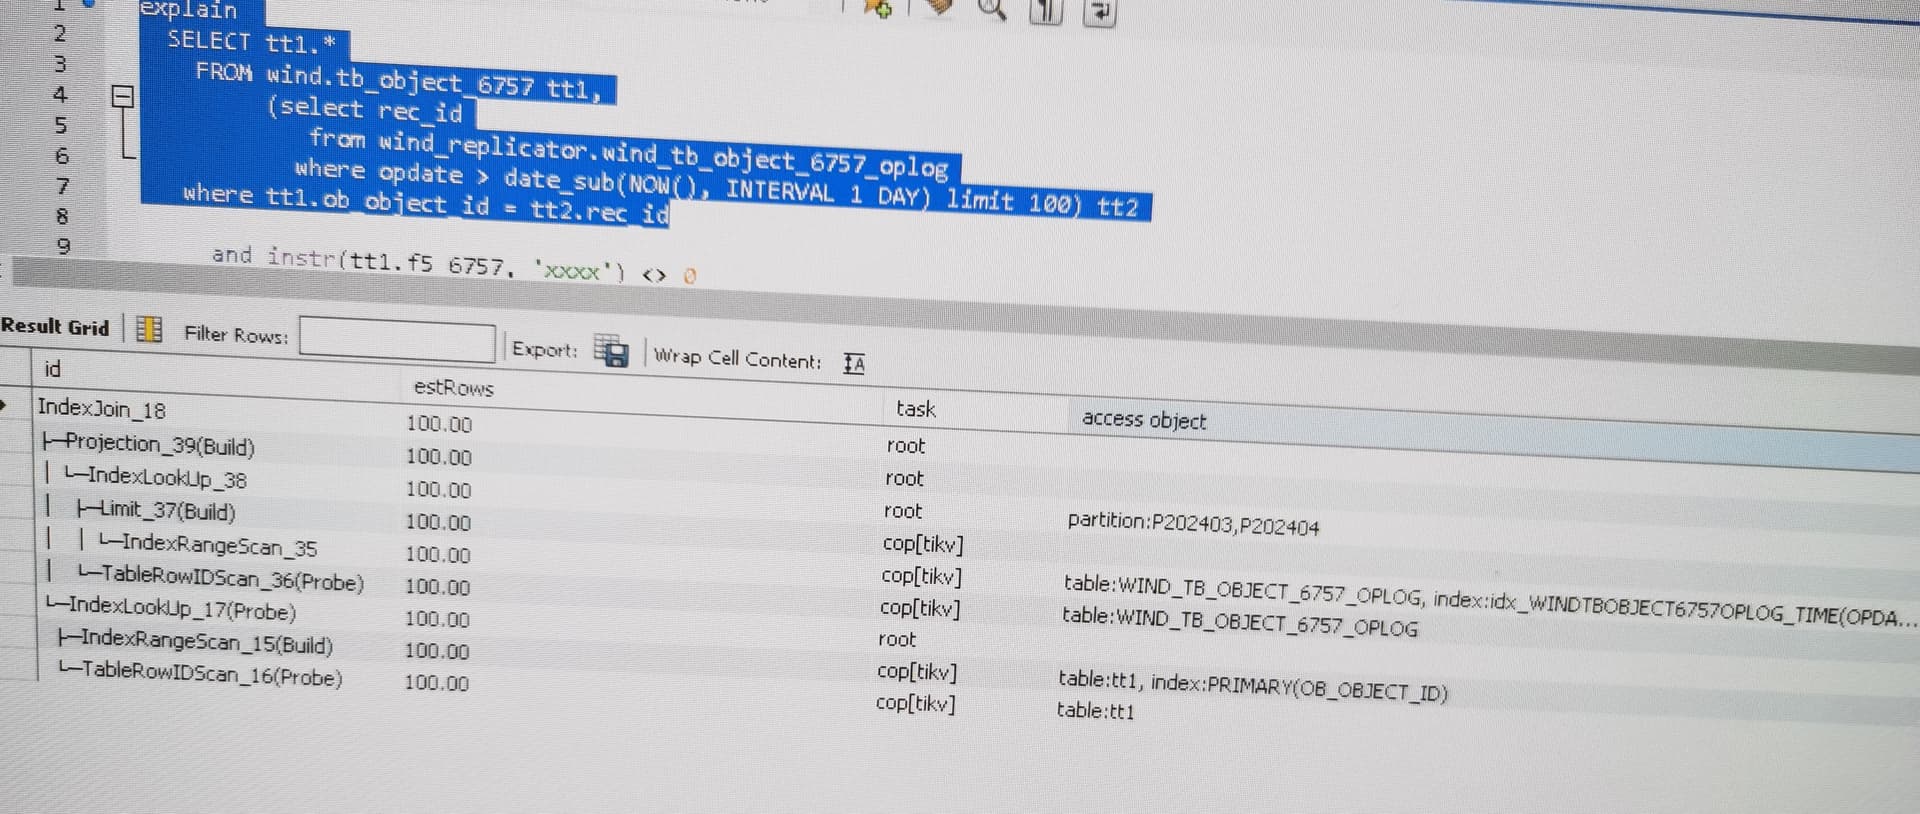Click the wind_replicator oplog table line

629,153
